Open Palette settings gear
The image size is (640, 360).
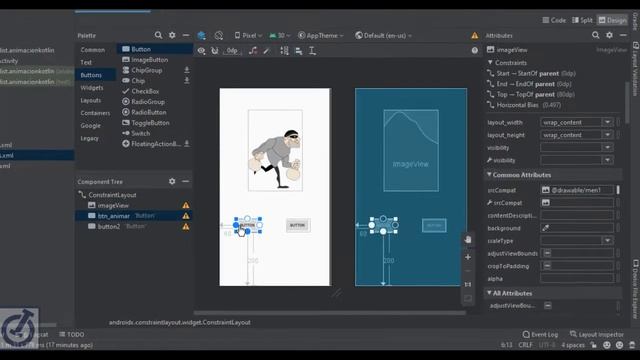click(x=172, y=36)
